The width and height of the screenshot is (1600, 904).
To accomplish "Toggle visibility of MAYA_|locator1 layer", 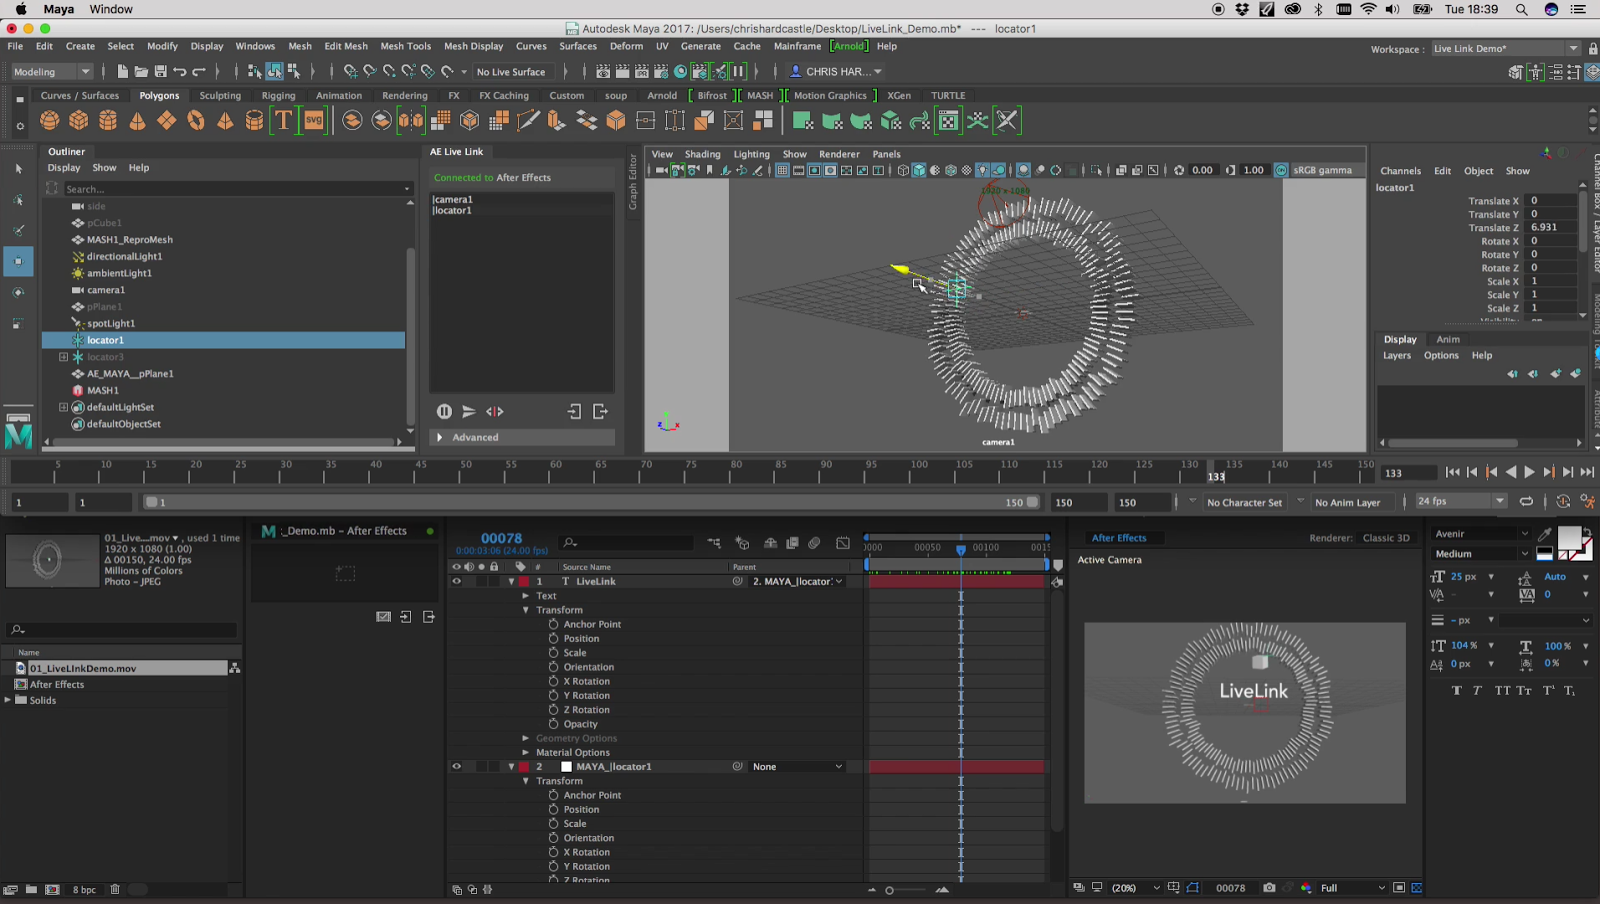I will (x=457, y=767).
